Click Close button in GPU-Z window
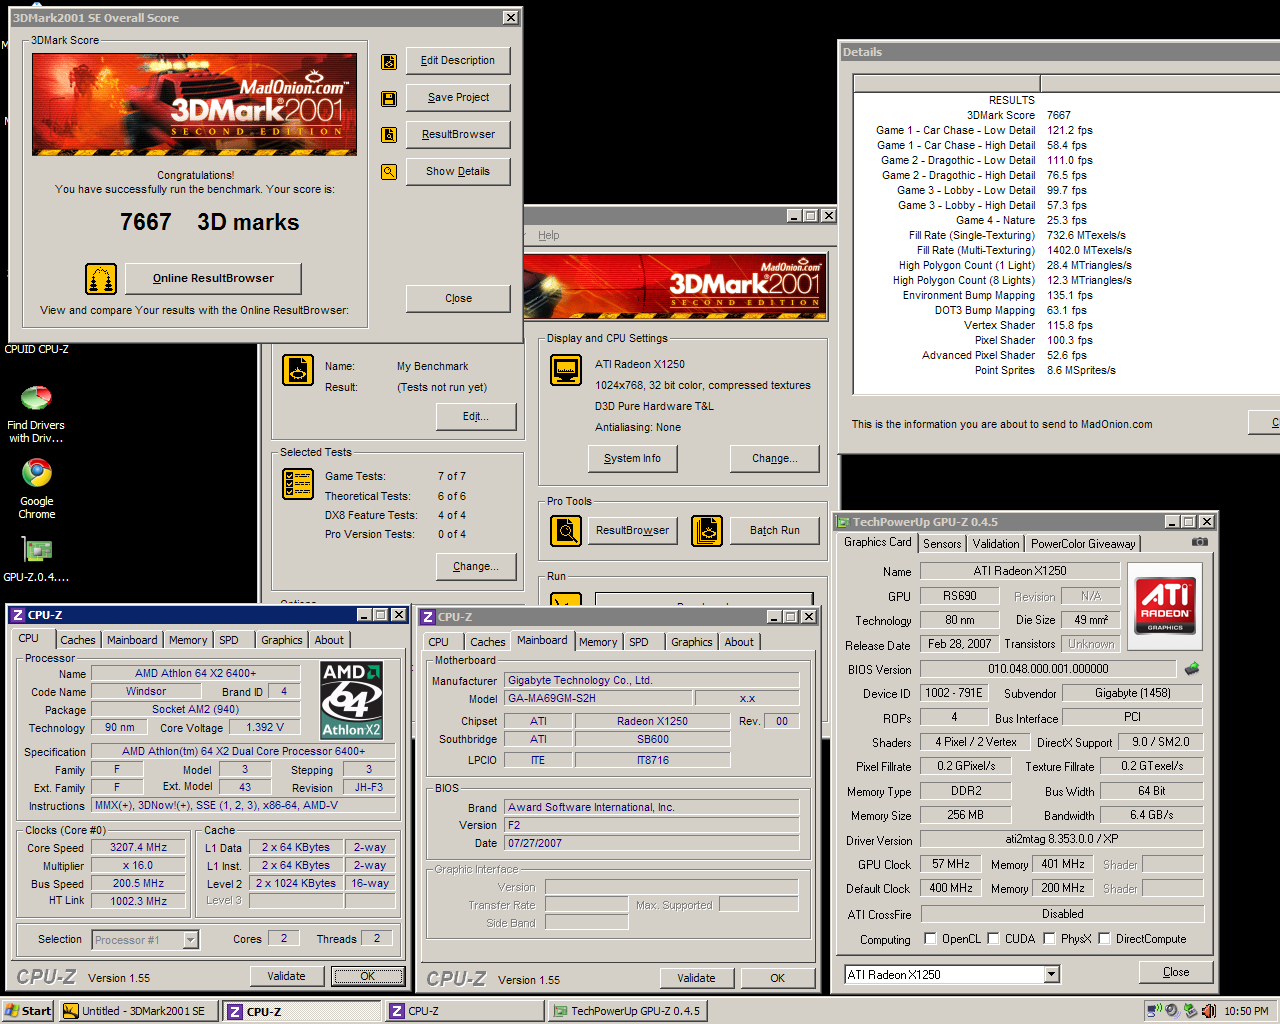1280x1024 pixels. click(1175, 972)
